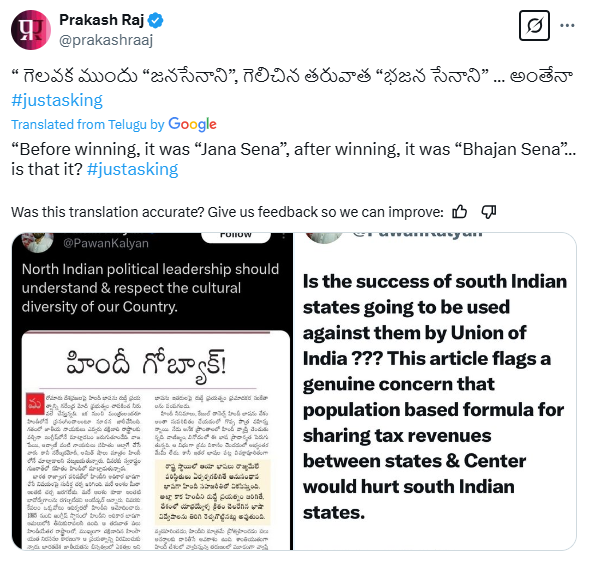Open the @prakashraaj handle

point(106,40)
